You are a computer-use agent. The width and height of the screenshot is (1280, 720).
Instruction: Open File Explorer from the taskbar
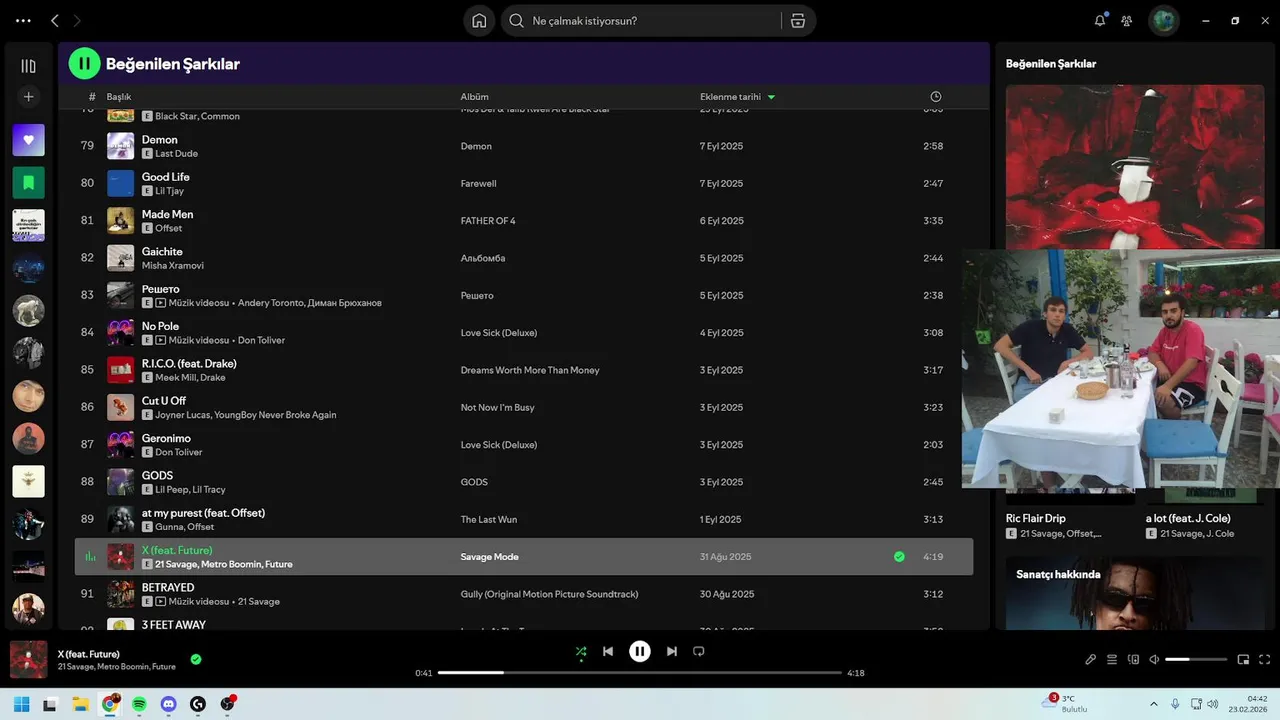point(80,704)
